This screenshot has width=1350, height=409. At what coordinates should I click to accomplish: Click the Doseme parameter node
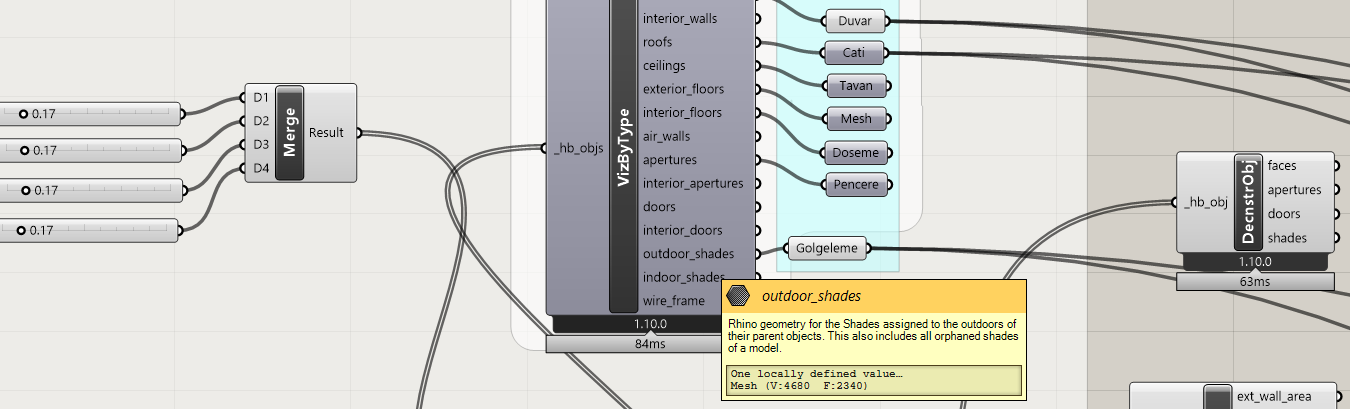click(x=855, y=152)
